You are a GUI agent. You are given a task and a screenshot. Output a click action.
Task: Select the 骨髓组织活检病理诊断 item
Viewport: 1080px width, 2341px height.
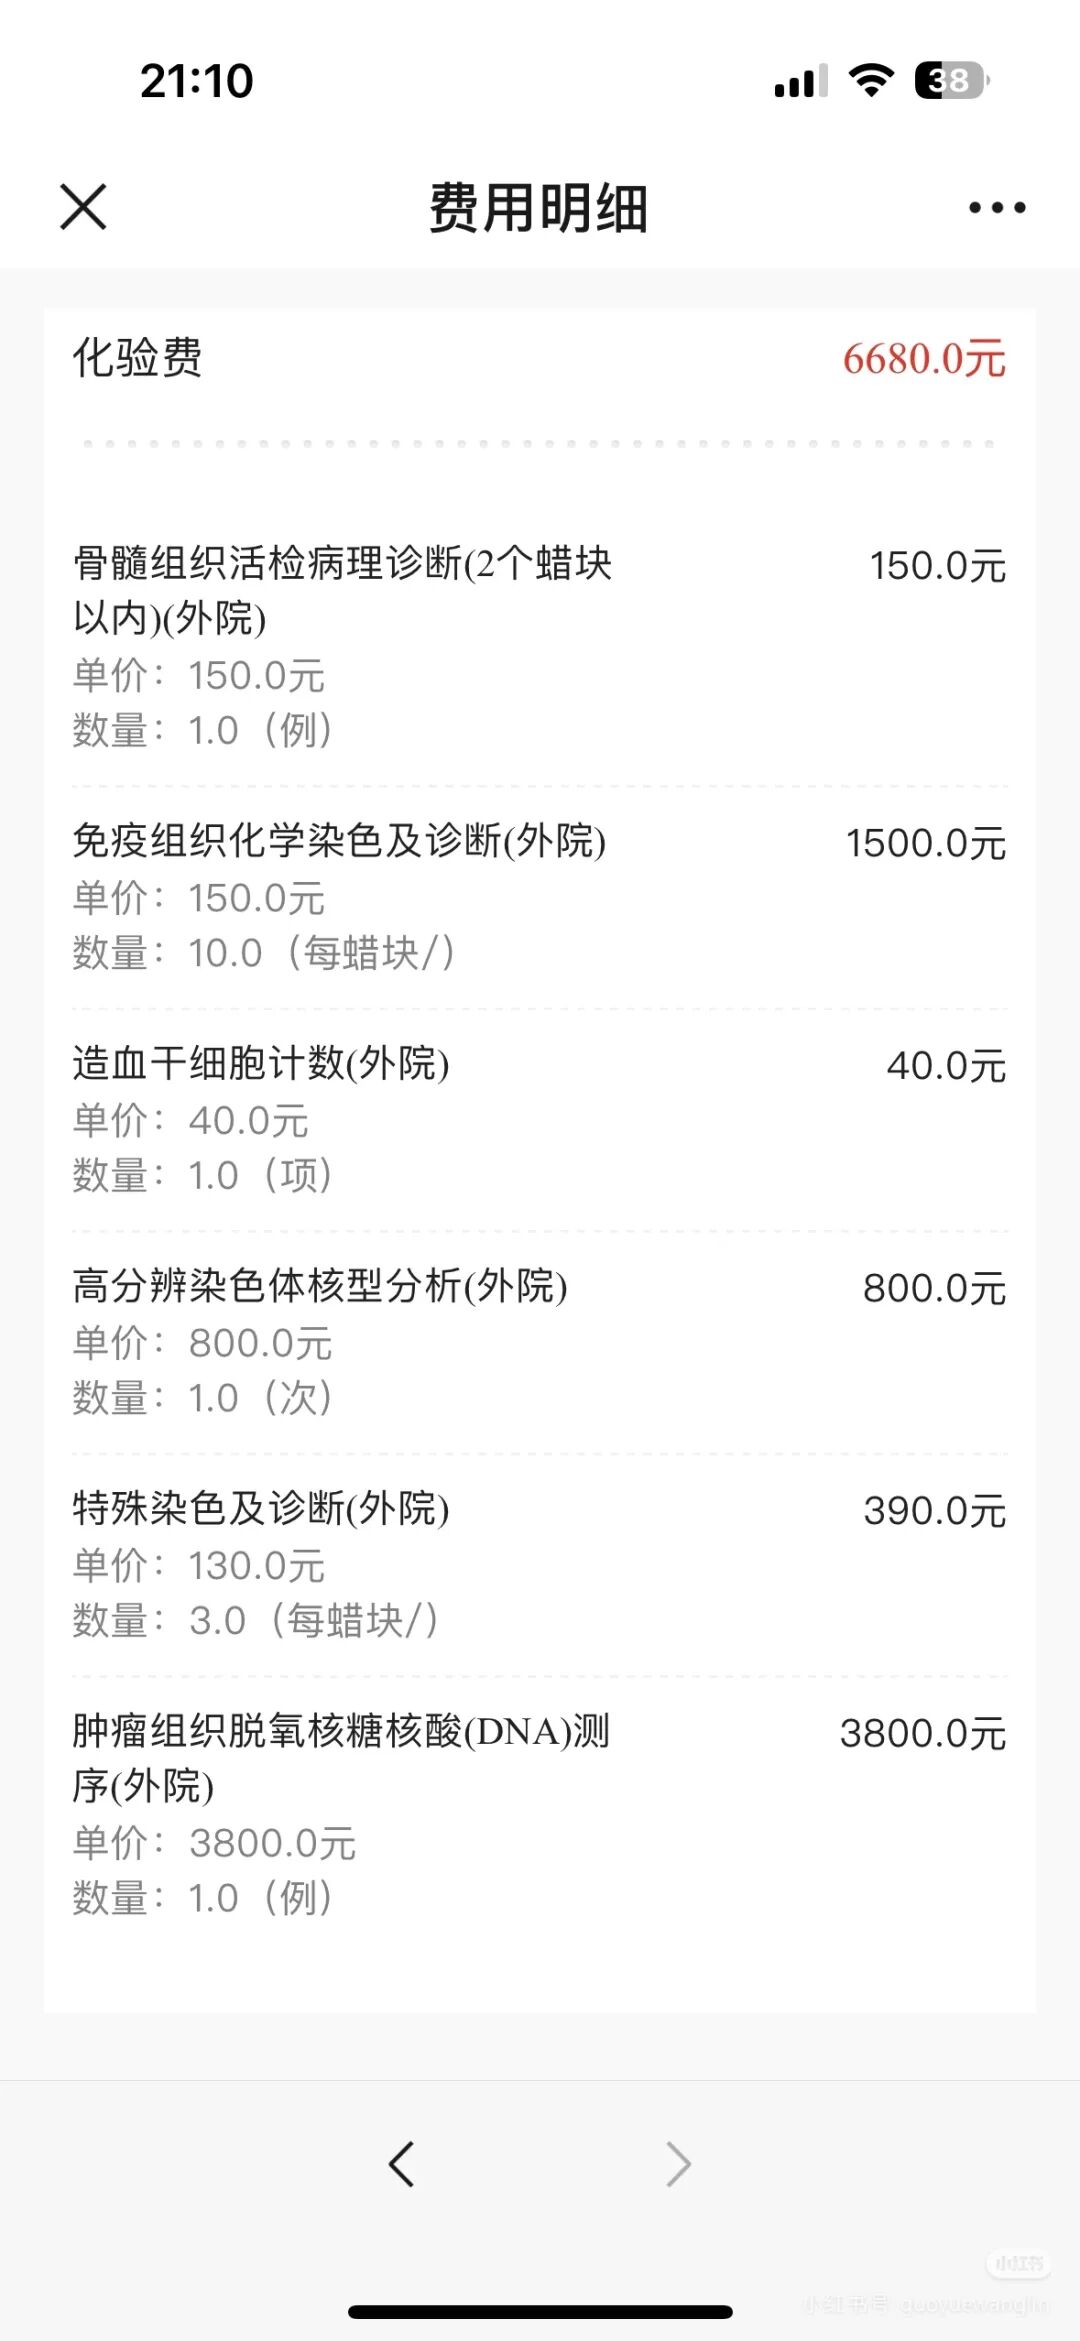[540, 646]
